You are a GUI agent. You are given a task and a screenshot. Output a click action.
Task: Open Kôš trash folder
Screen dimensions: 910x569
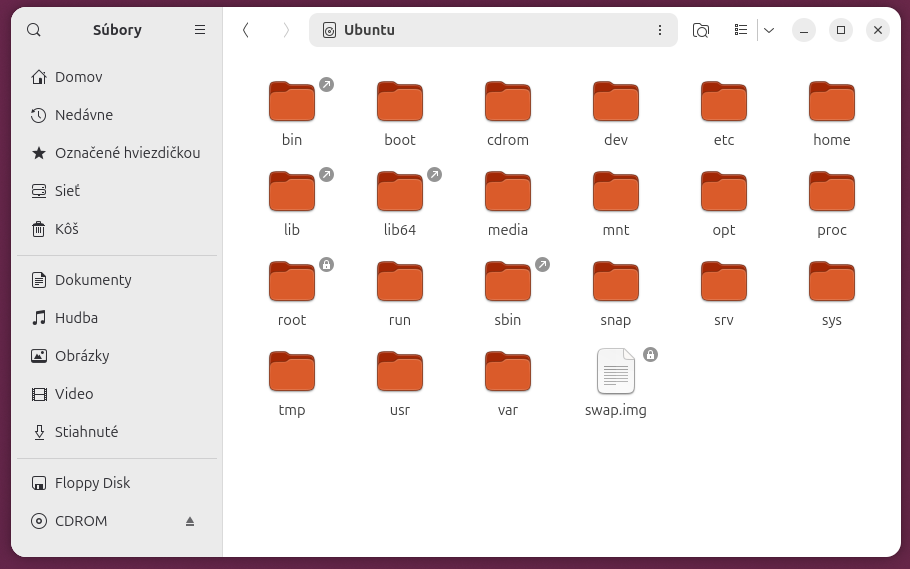(x=117, y=229)
